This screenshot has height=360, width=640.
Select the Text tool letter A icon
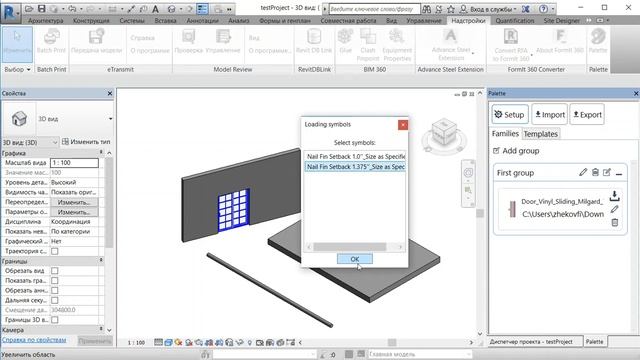(x=155, y=9)
